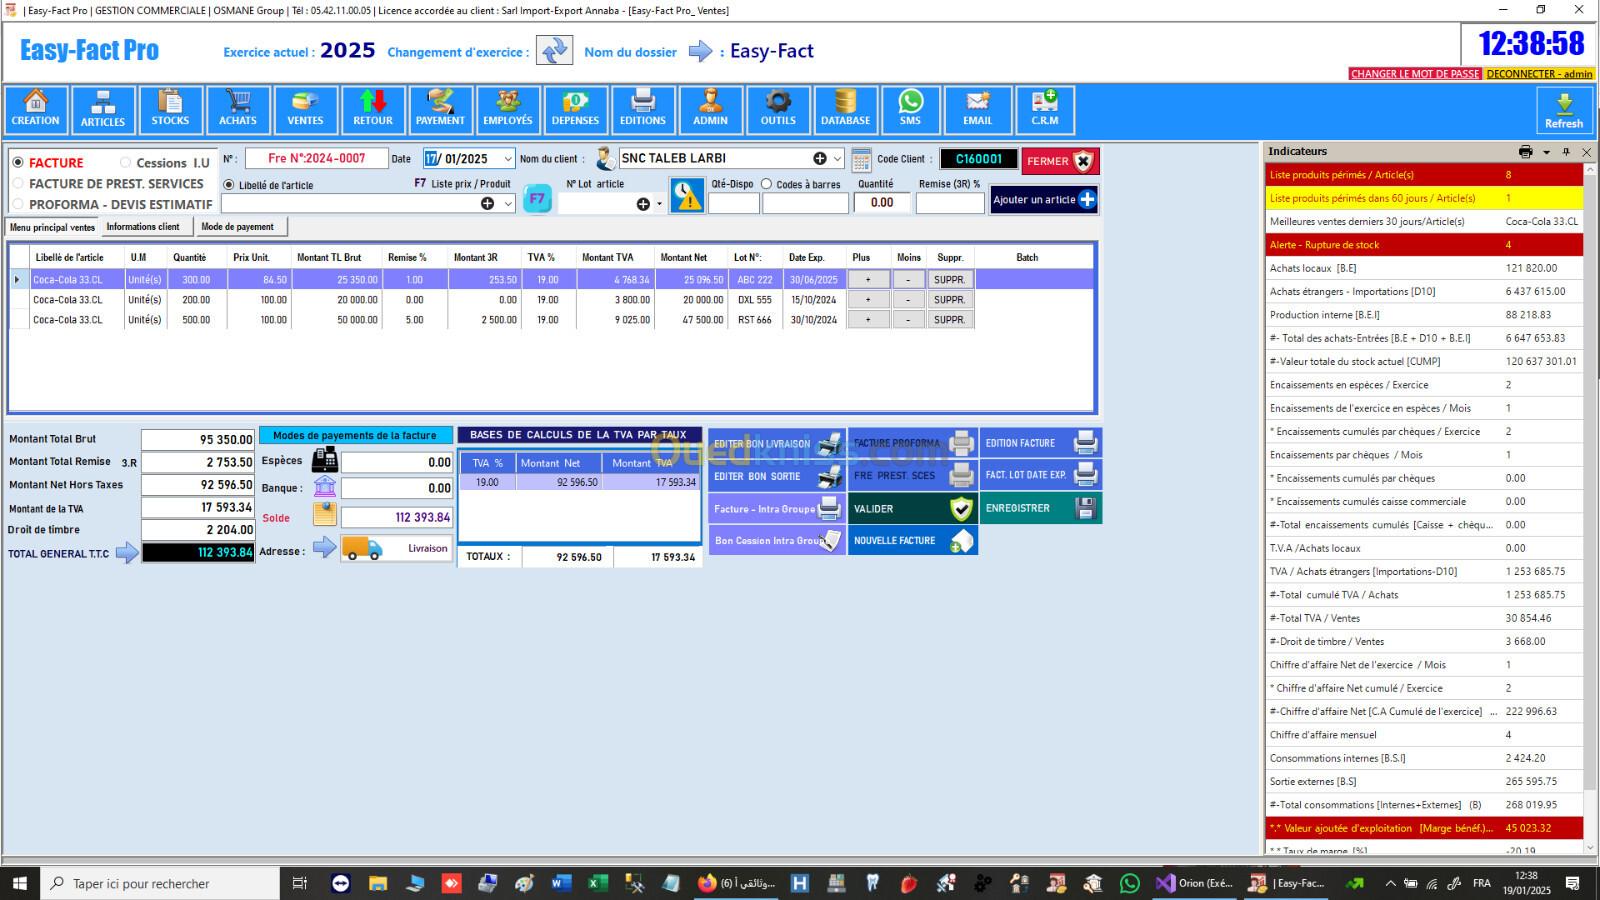This screenshot has height=900, width=1600.
Task: Select the Cessions I.U radio button
Action: [126, 162]
